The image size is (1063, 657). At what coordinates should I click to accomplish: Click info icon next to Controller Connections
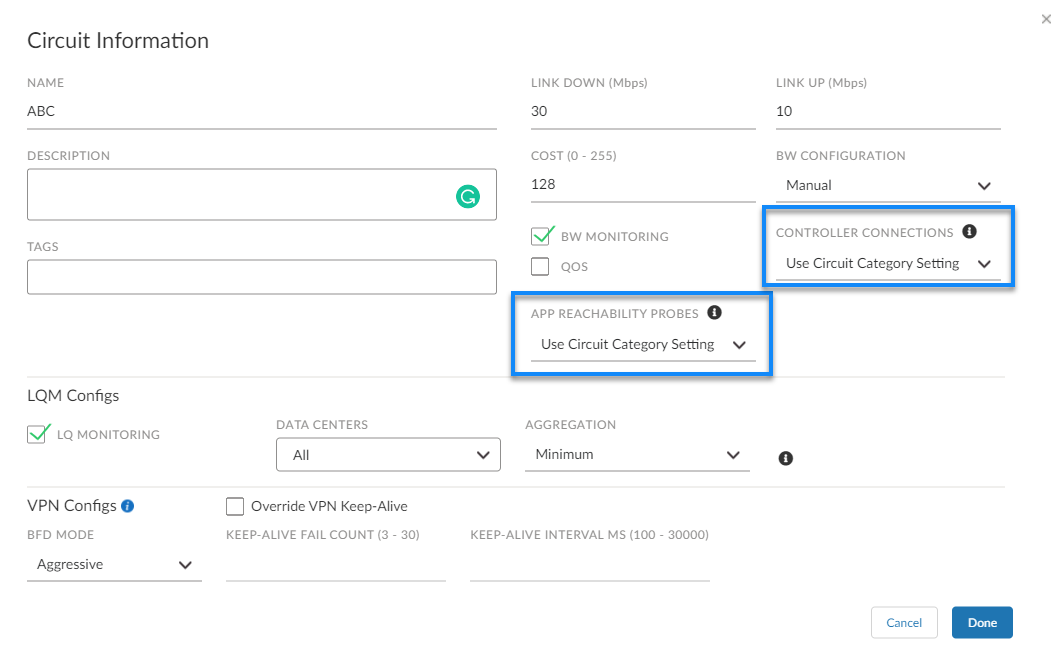click(968, 232)
